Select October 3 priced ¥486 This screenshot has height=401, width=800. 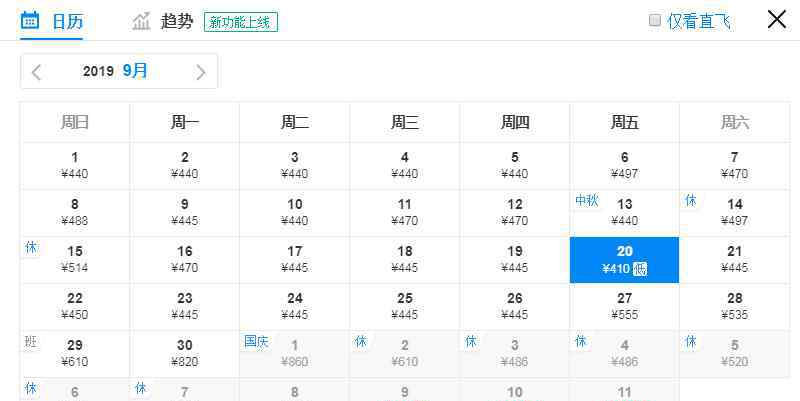tap(514, 354)
